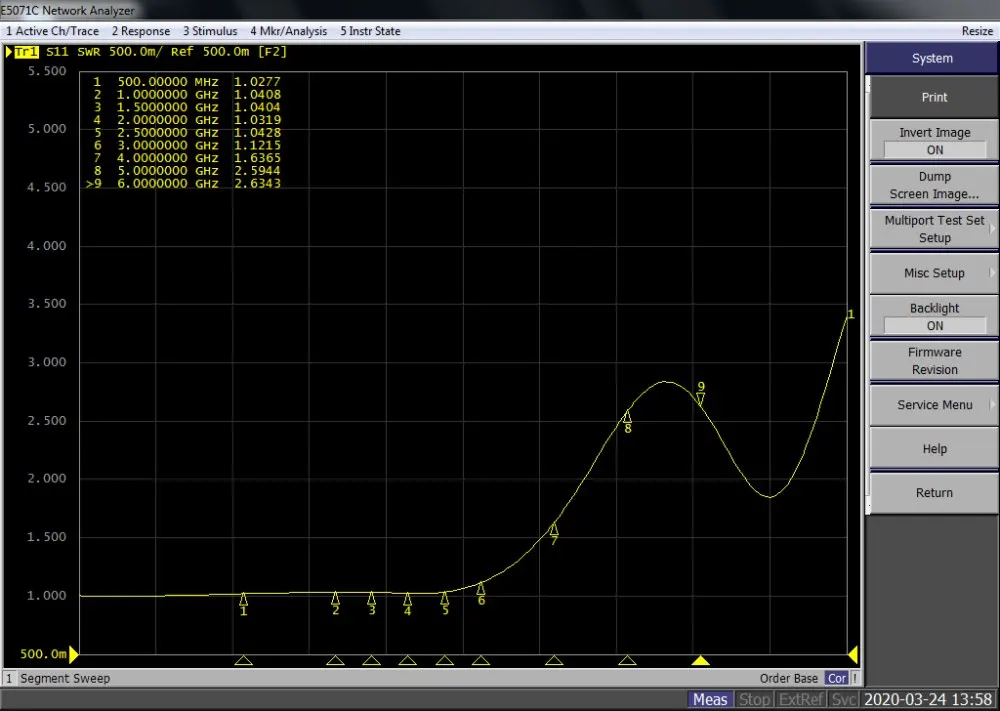This screenshot has height=711, width=1000.
Task: Click the Meas status indicator
Action: click(x=710, y=700)
